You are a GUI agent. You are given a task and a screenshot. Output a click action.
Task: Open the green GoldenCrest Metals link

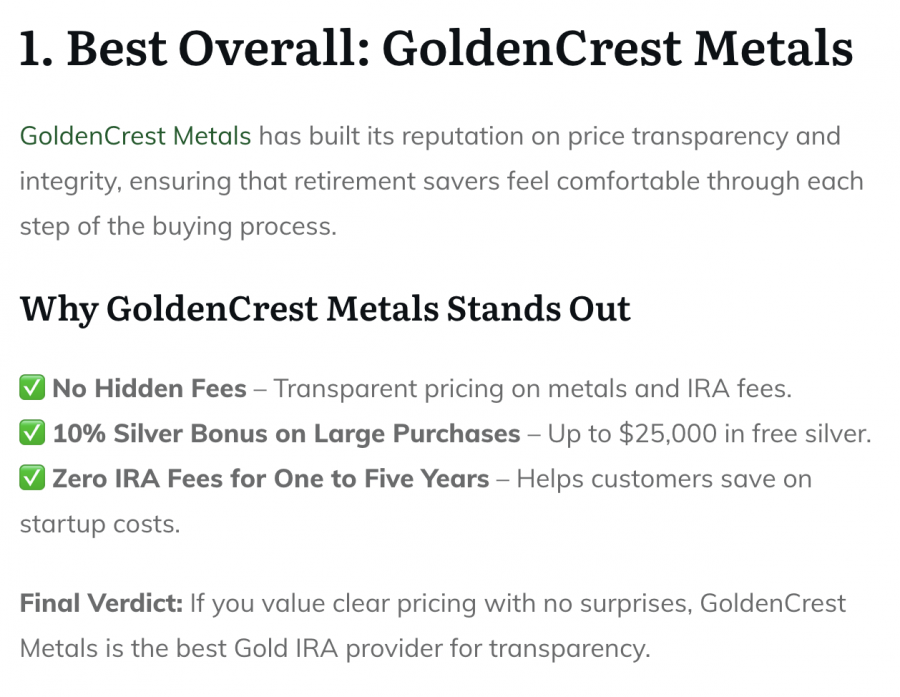pyautogui.click(x=135, y=136)
